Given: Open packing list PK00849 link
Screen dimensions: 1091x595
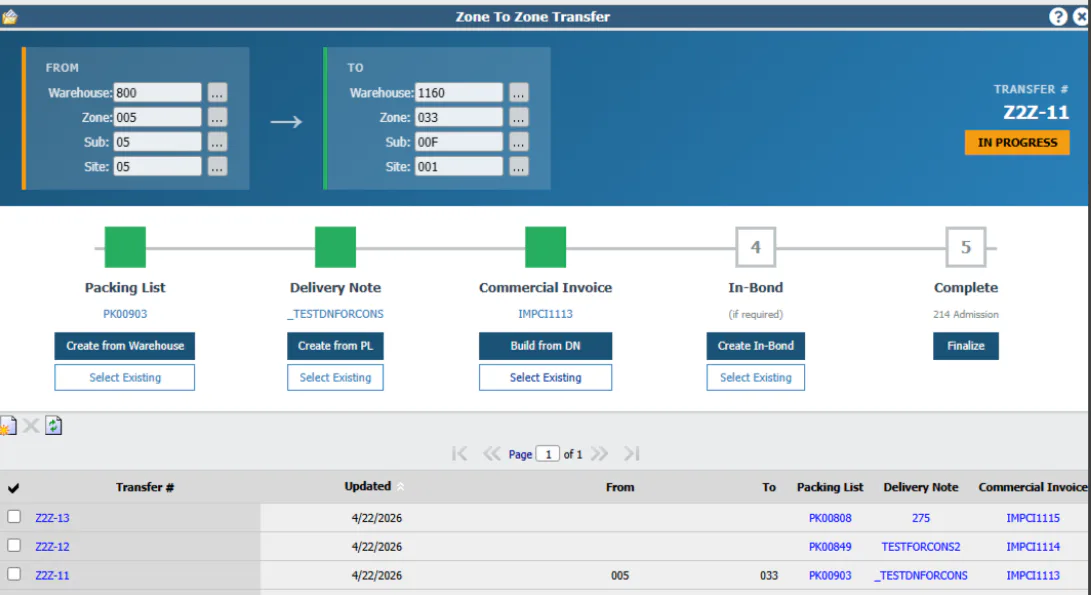Looking at the screenshot, I should (830, 546).
